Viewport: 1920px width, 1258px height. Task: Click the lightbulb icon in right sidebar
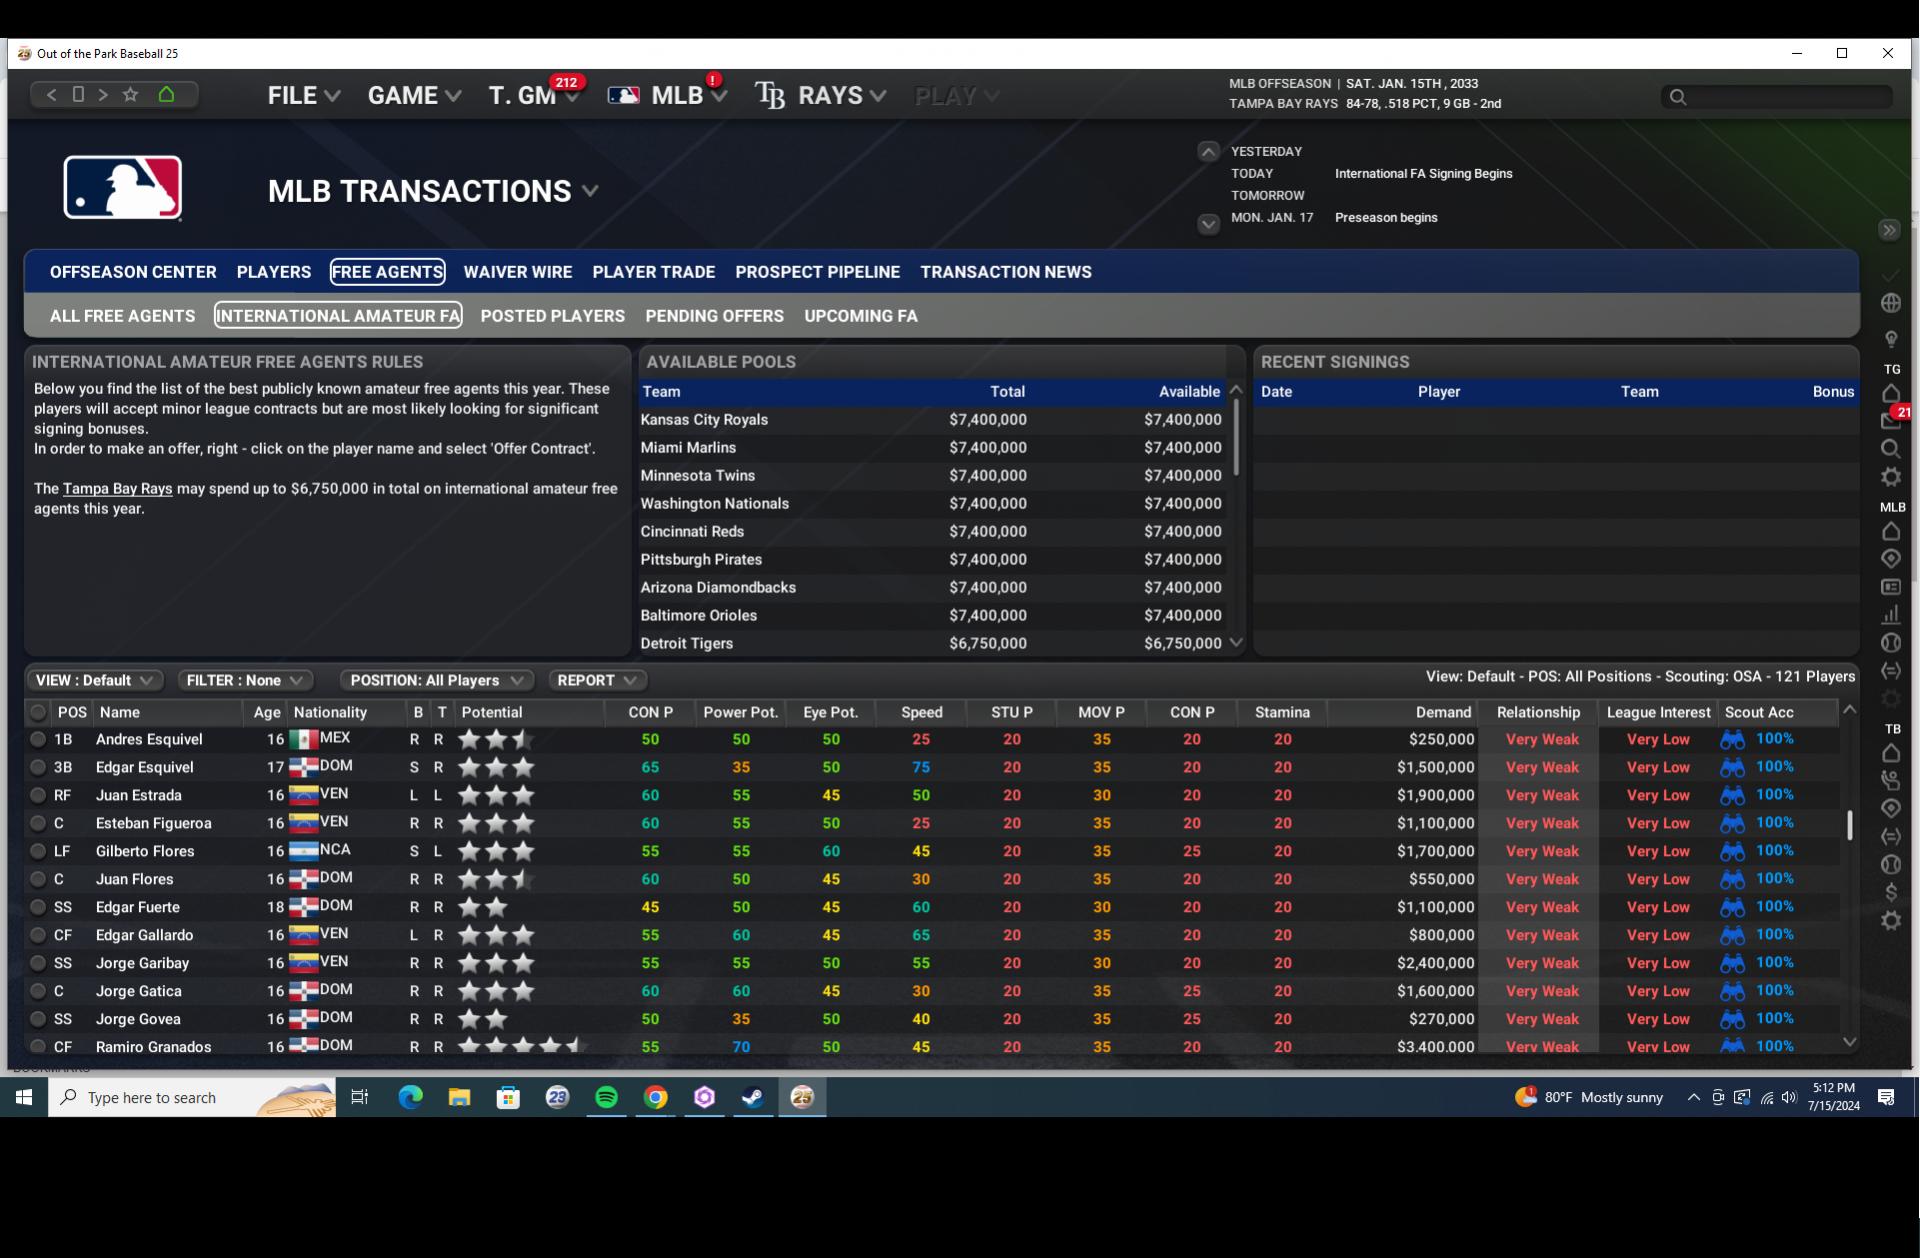tap(1890, 339)
